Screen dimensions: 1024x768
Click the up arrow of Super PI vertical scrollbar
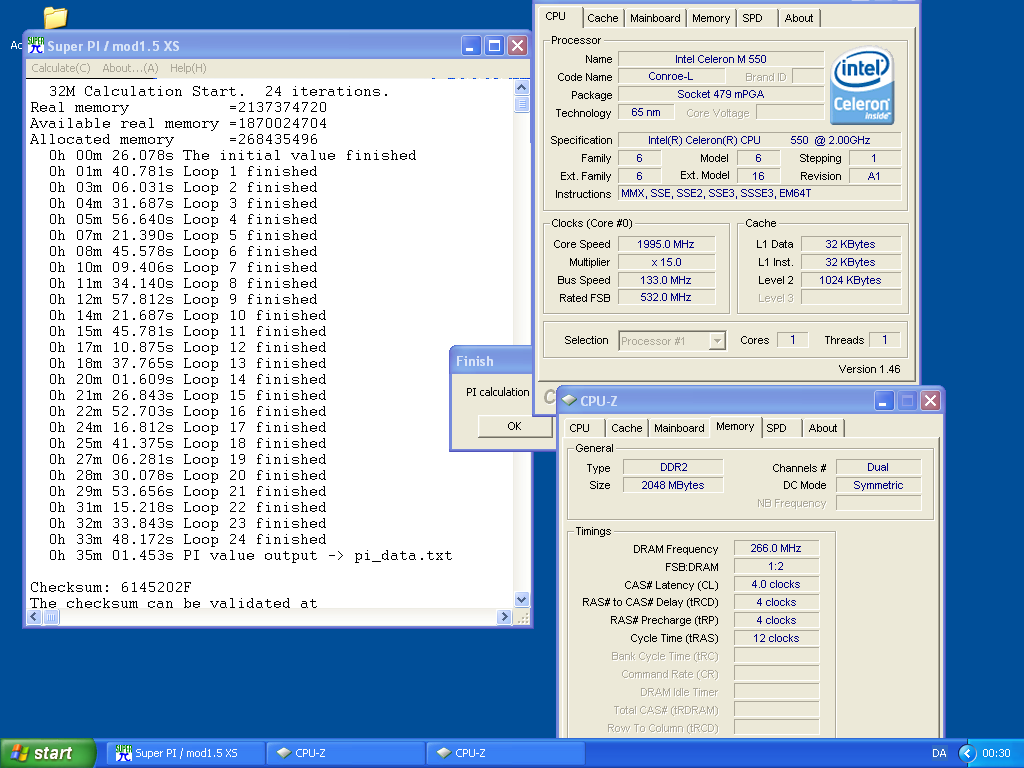[x=521, y=87]
